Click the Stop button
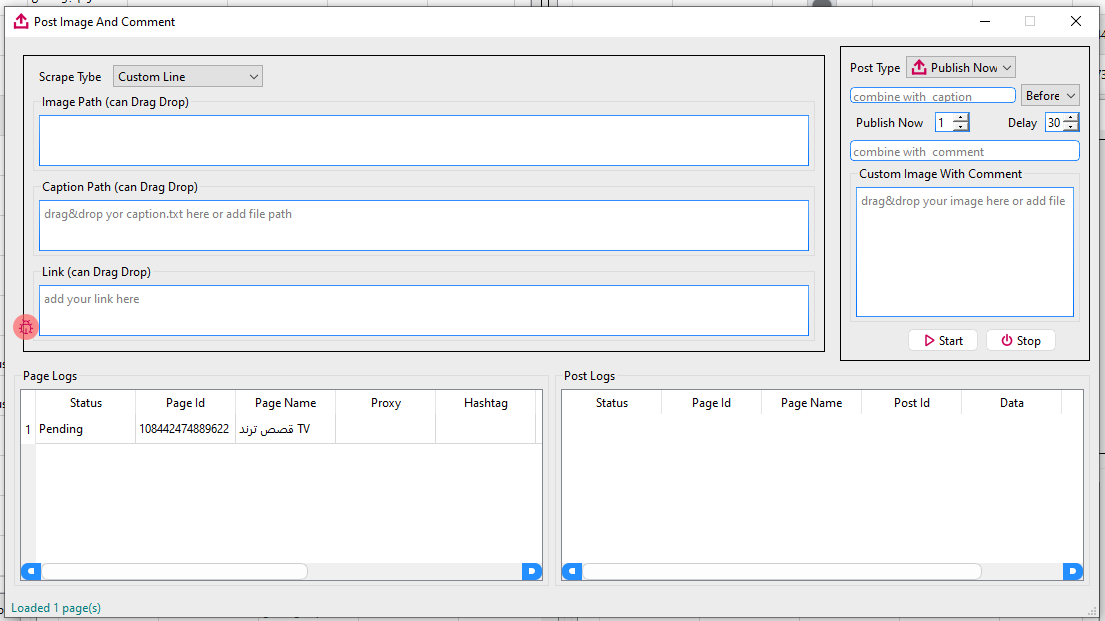 1020,340
